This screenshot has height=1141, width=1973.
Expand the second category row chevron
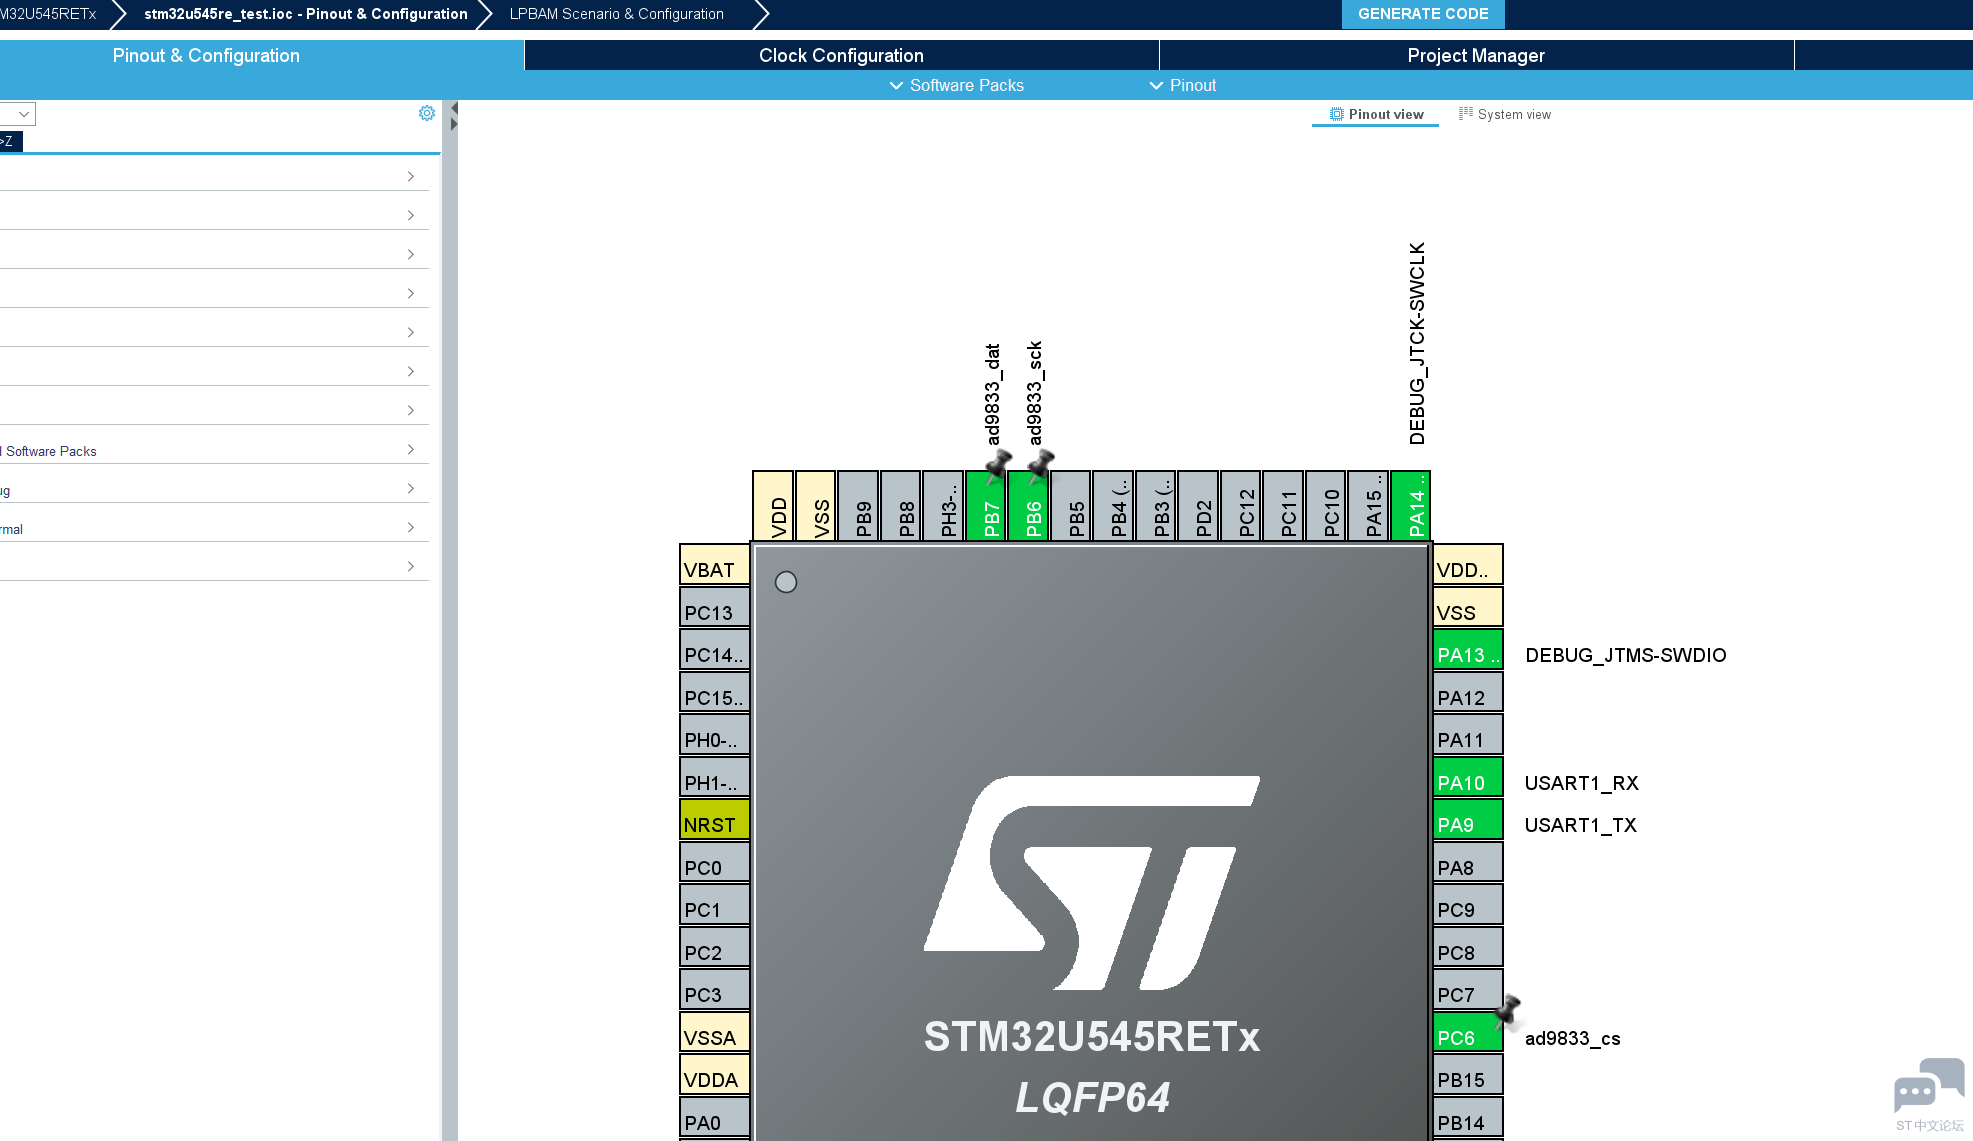(410, 215)
